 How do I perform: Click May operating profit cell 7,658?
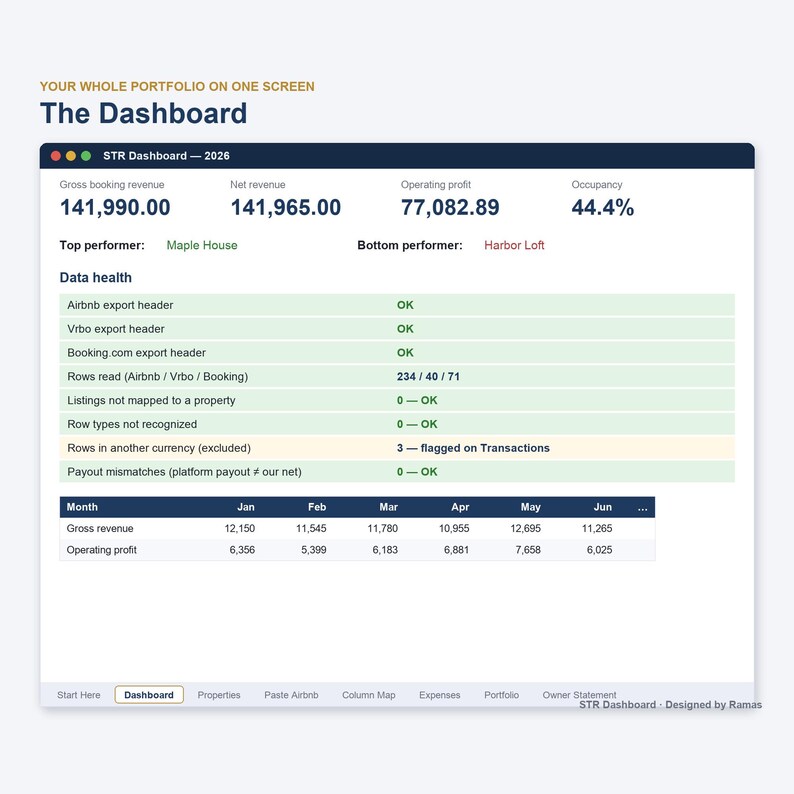(528, 549)
